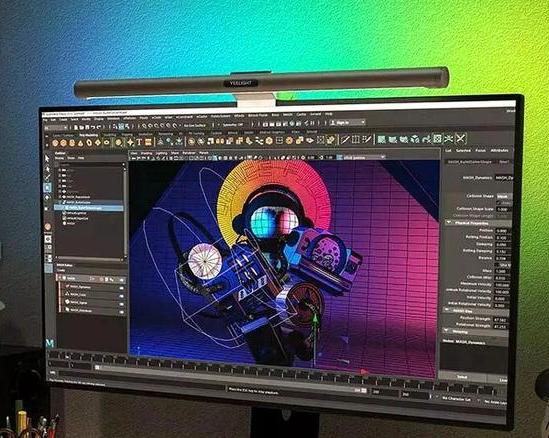The image size is (549, 438).
Task: Select the polygon Type (T) tool
Action: coord(139,142)
